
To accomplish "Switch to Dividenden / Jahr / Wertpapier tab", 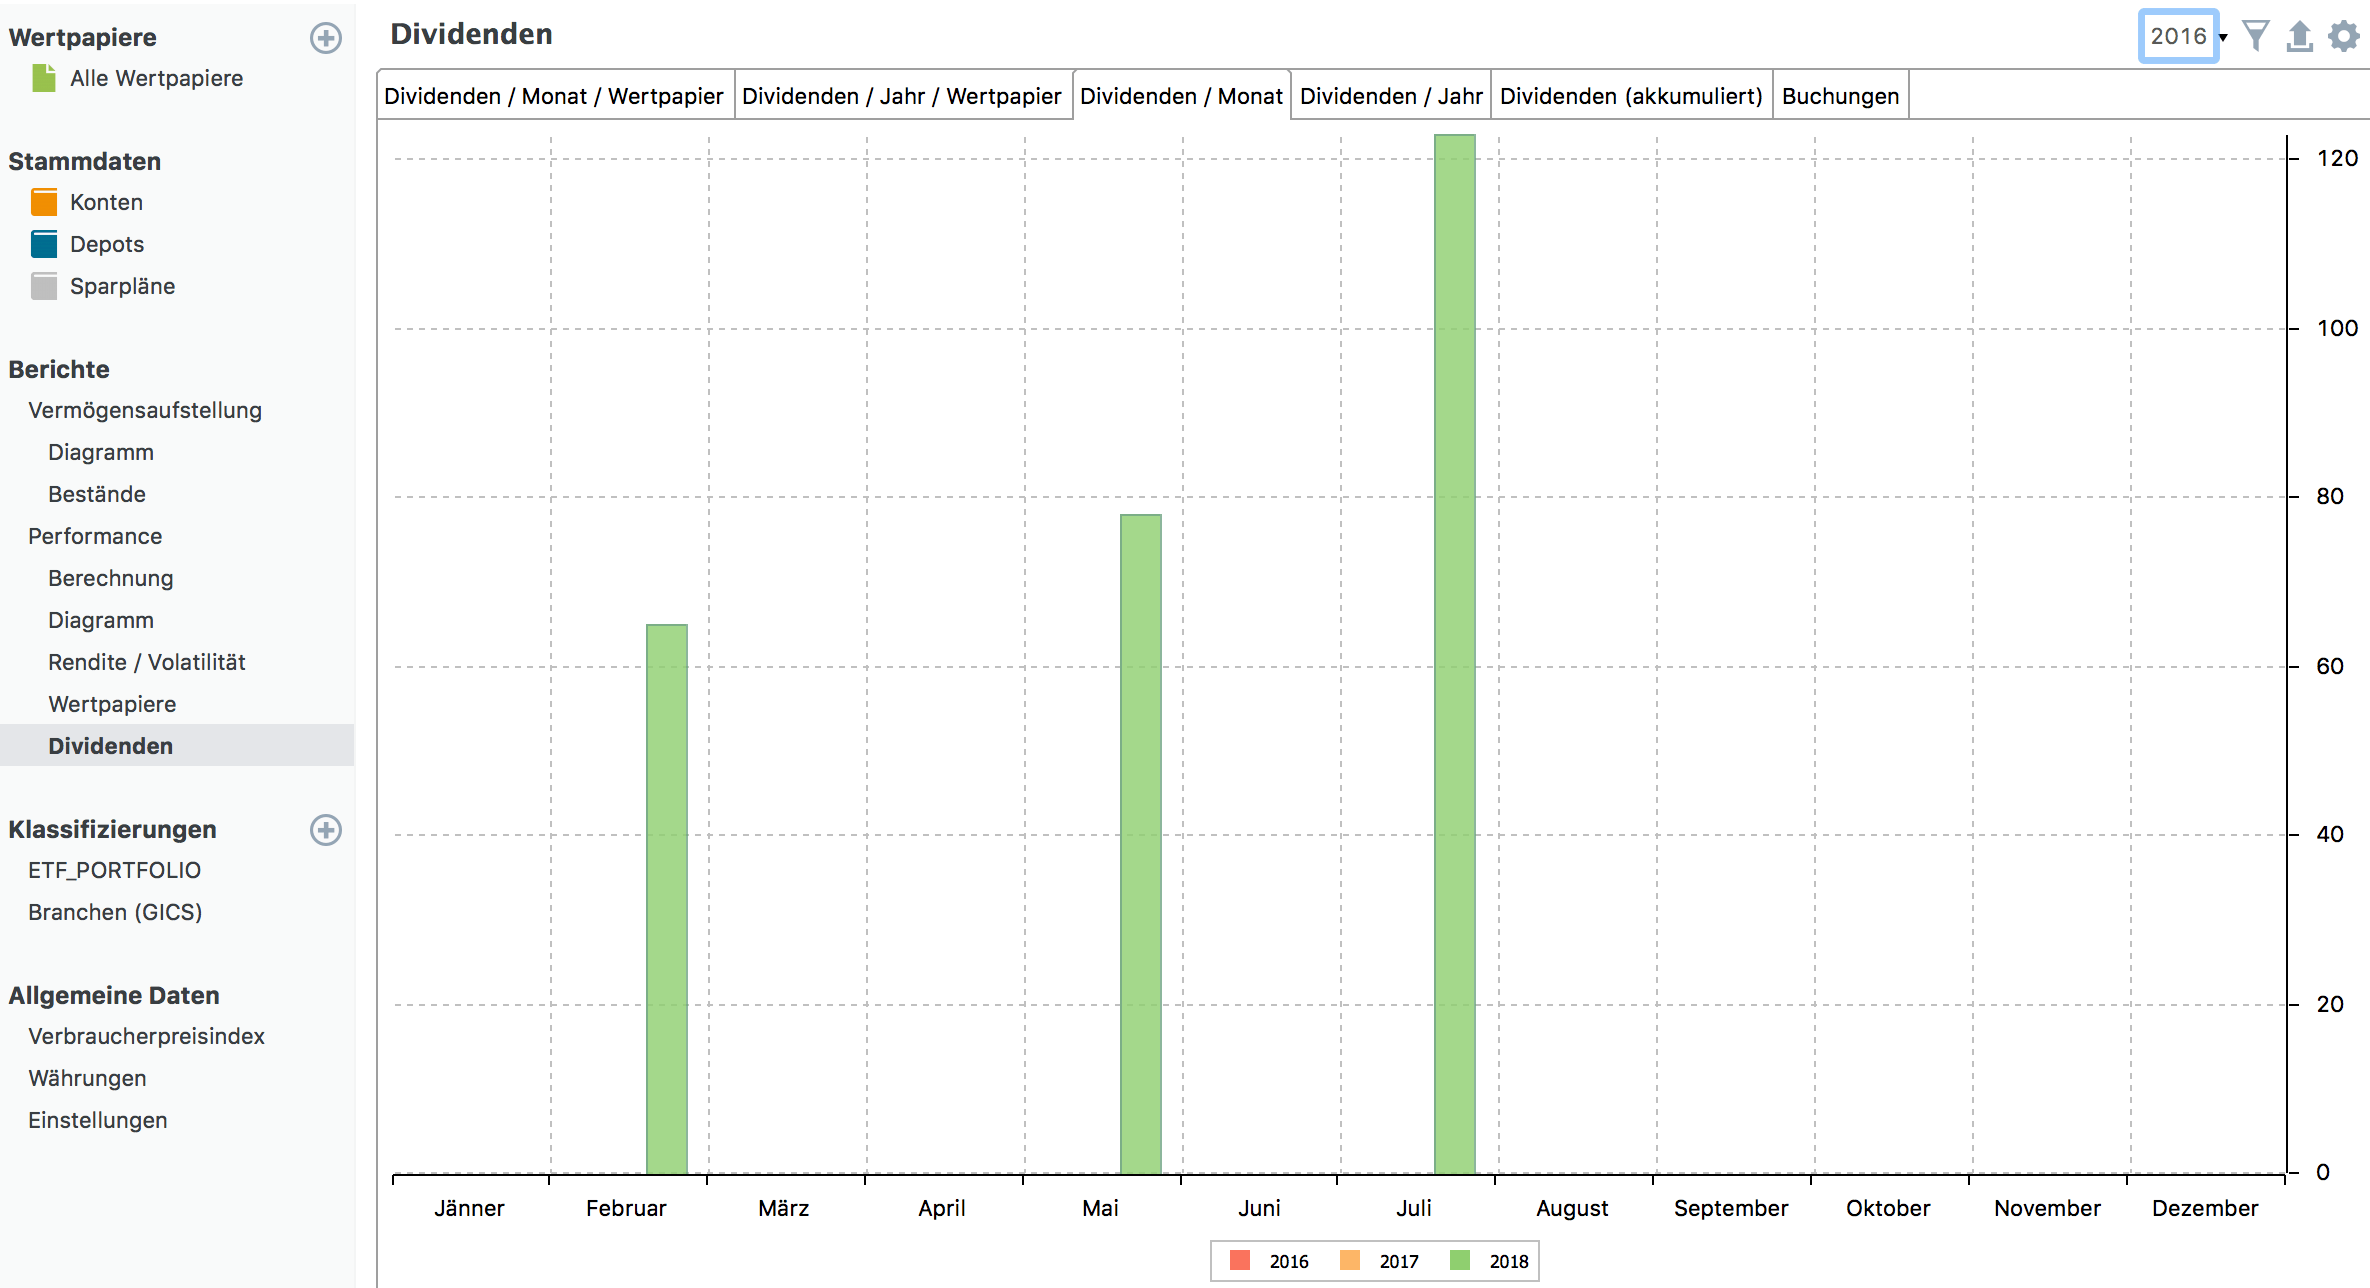I will [902, 96].
